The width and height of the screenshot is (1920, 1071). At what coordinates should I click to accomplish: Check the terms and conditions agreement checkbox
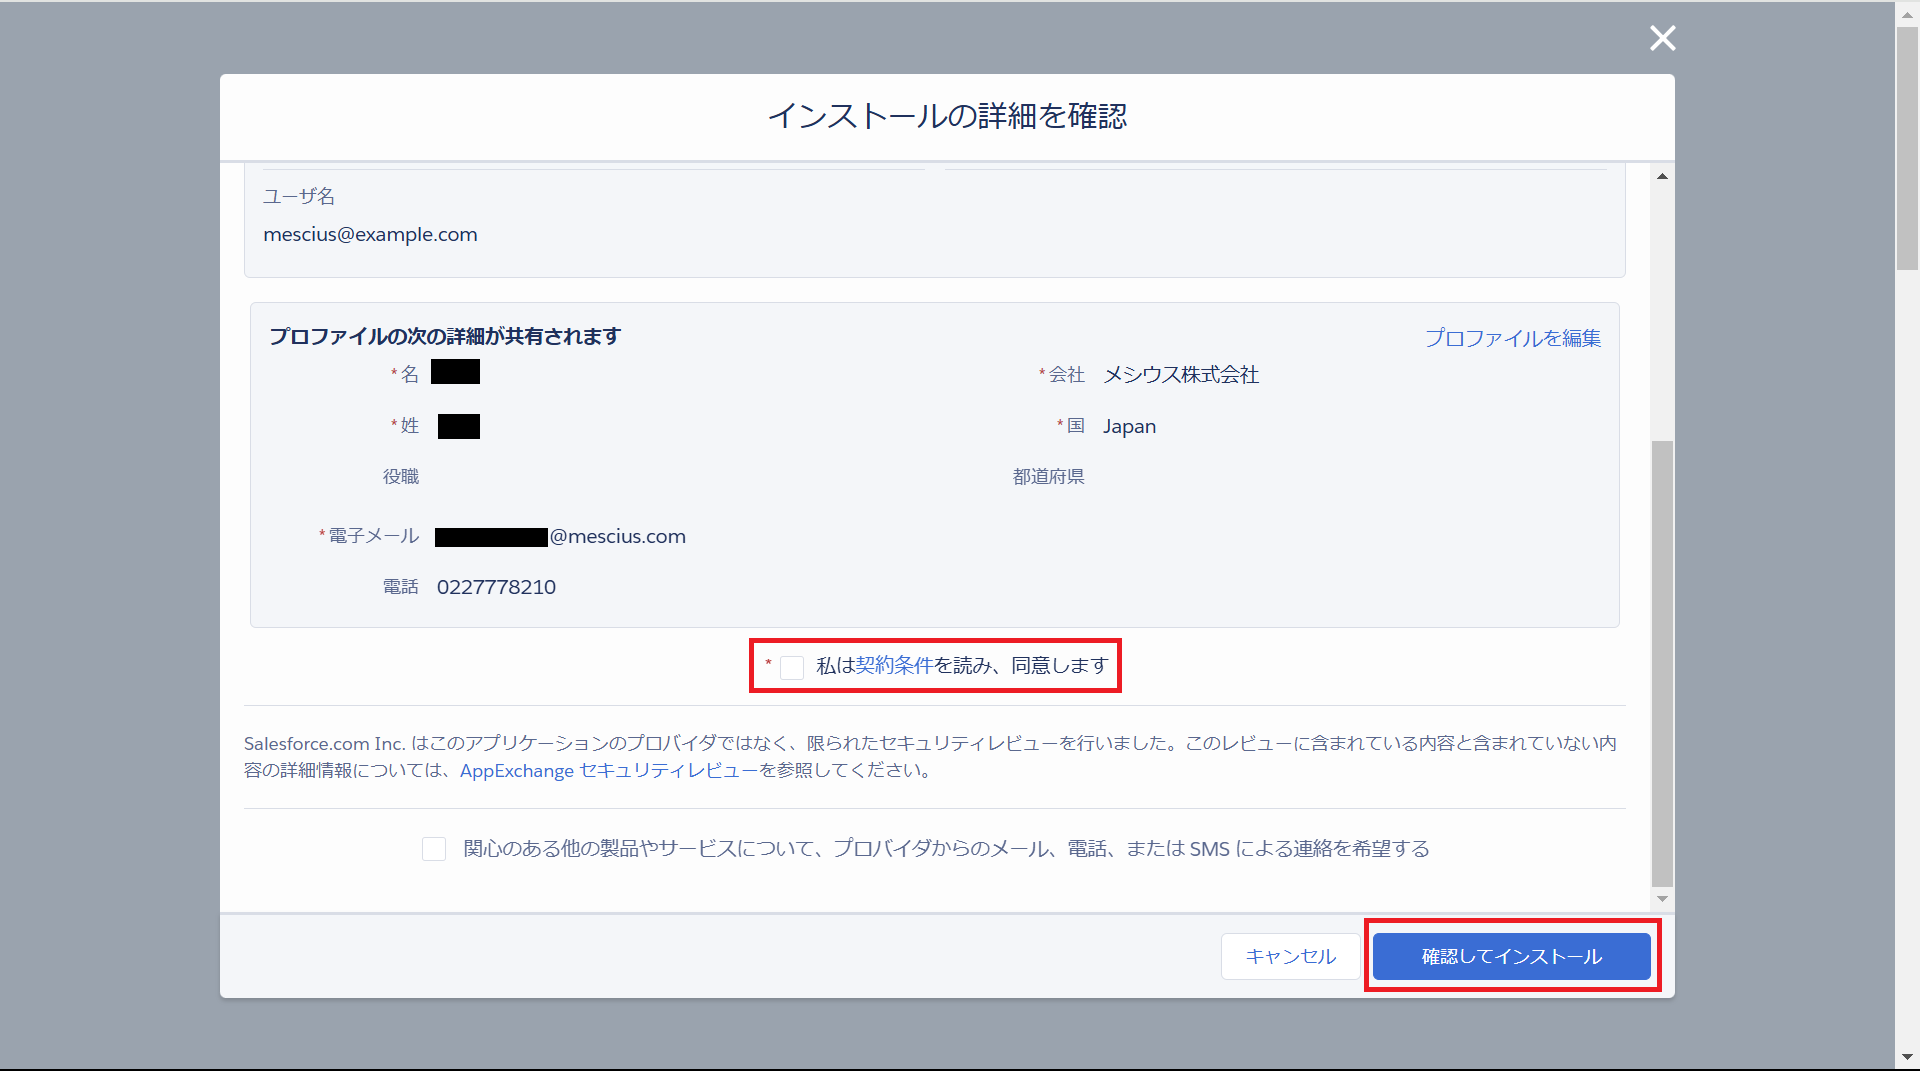792,667
